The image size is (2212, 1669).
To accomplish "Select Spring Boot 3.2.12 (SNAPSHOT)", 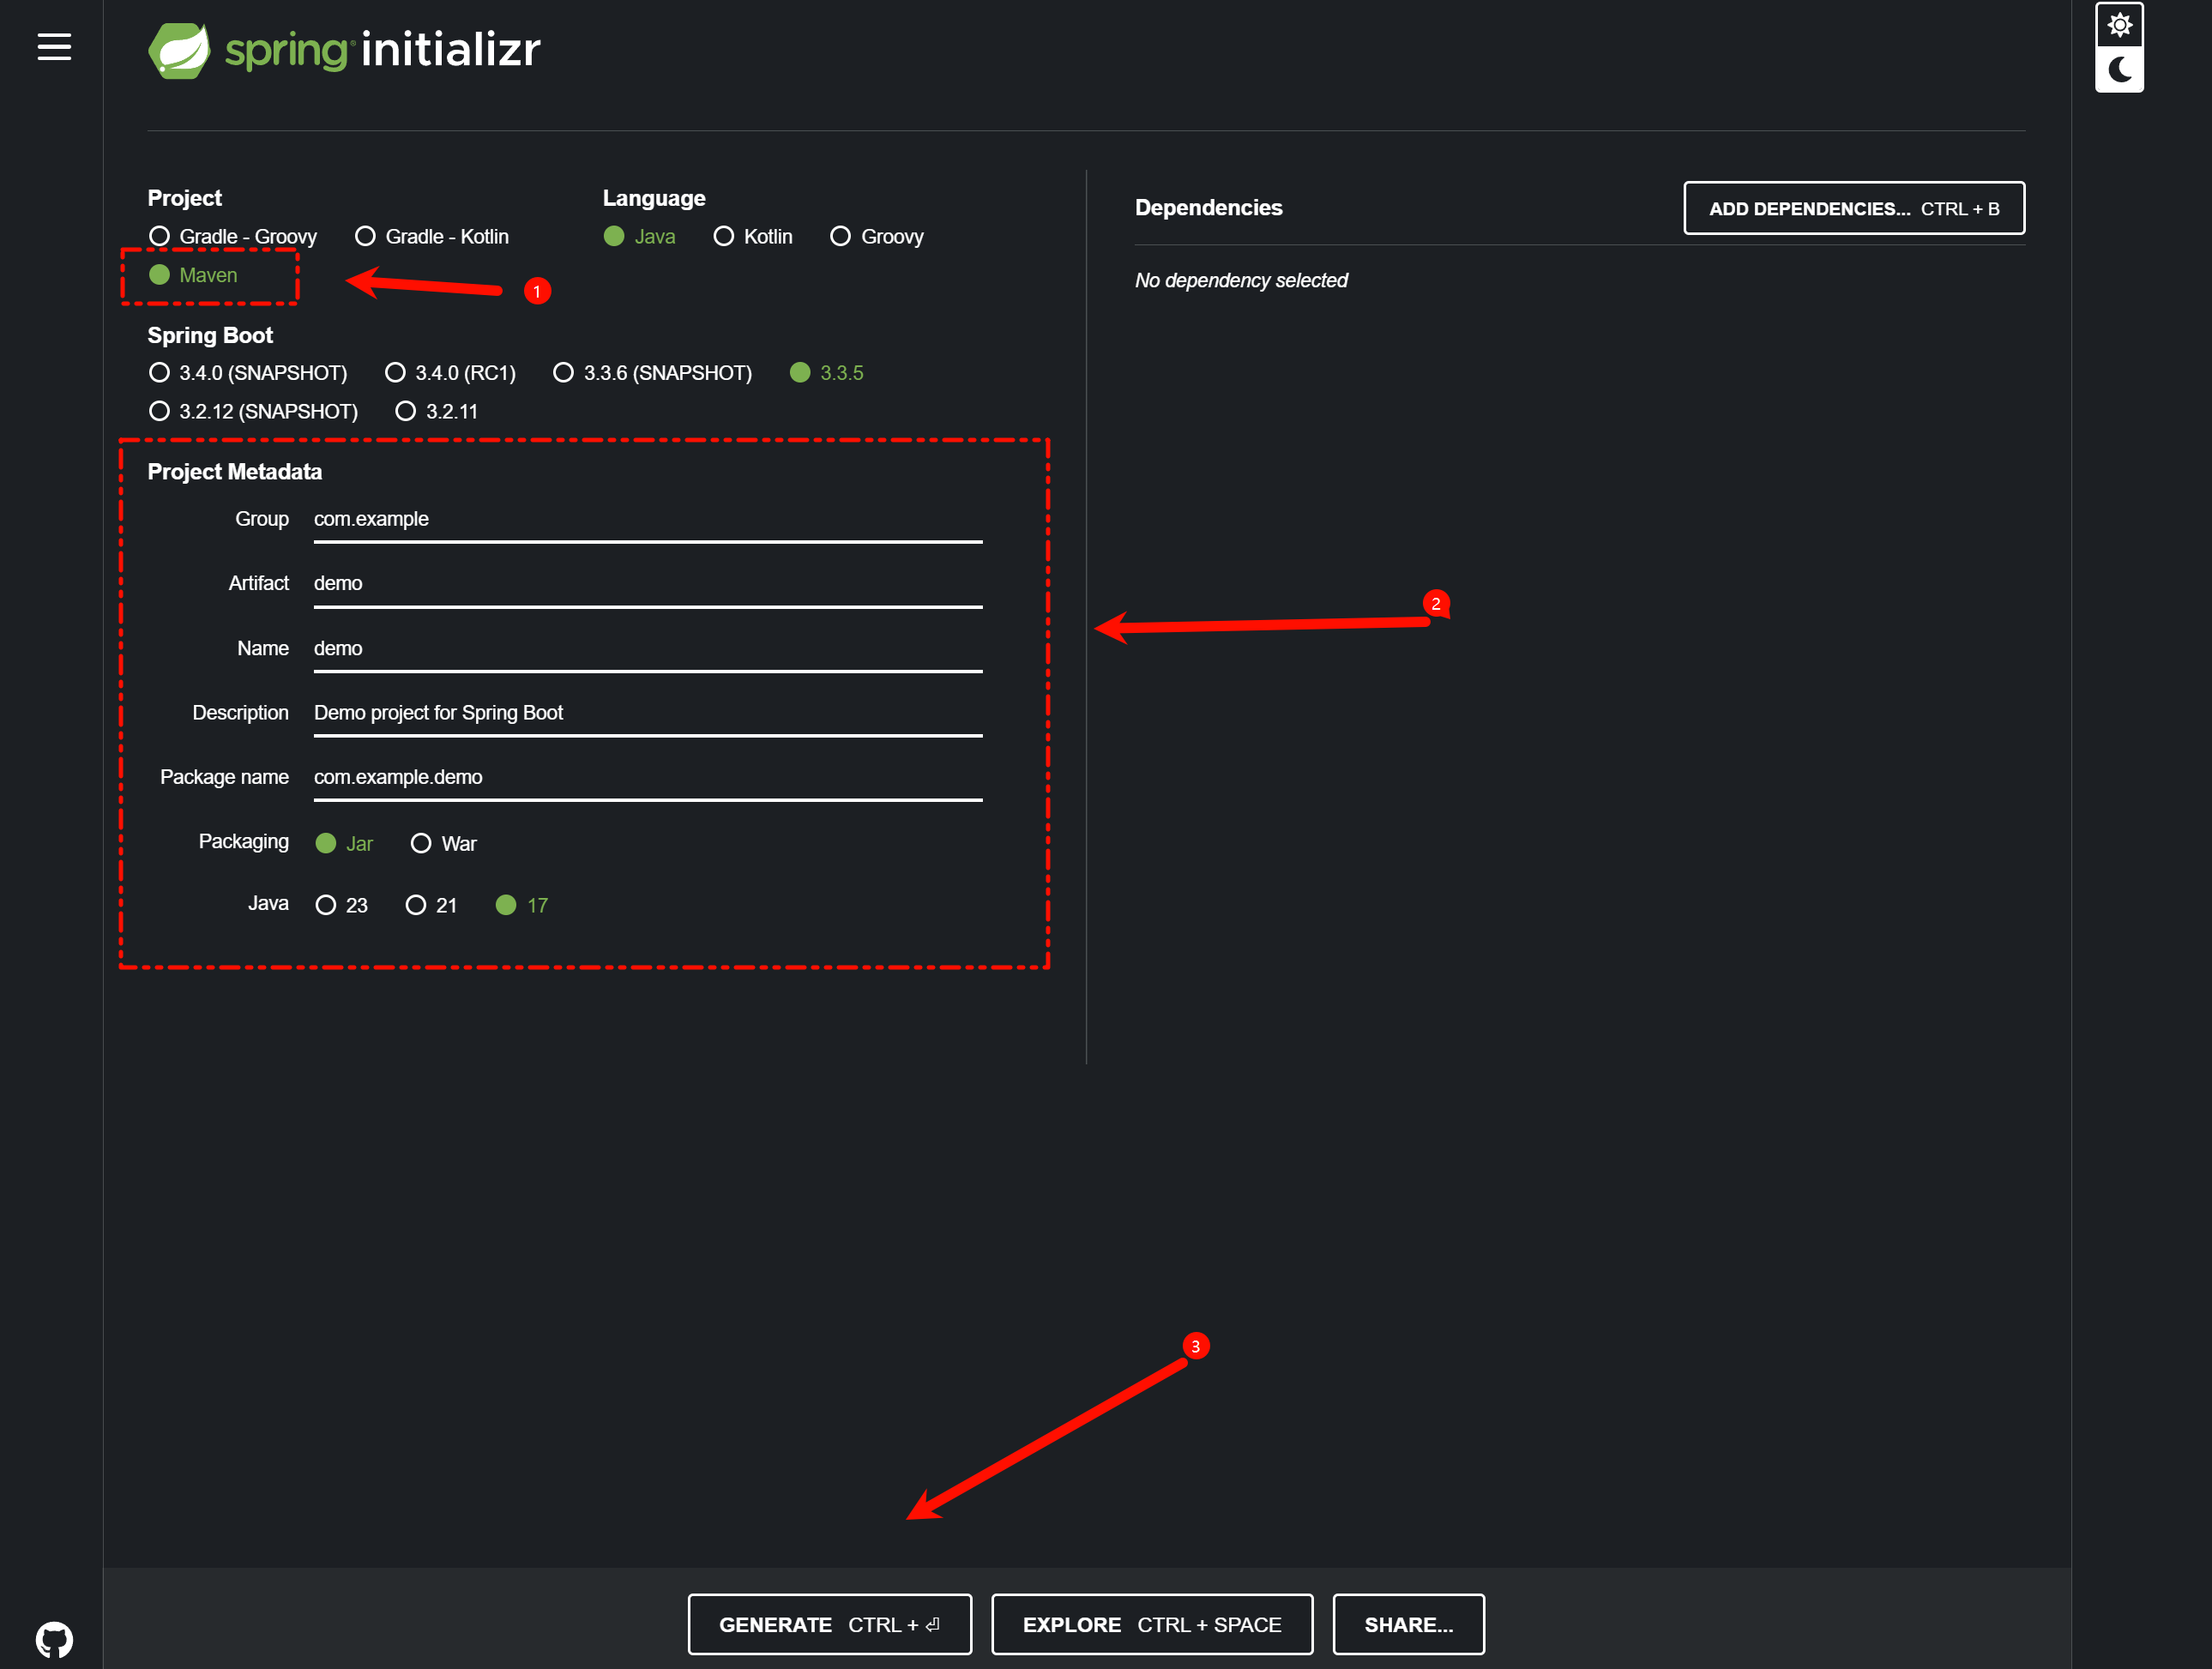I will click(x=253, y=411).
